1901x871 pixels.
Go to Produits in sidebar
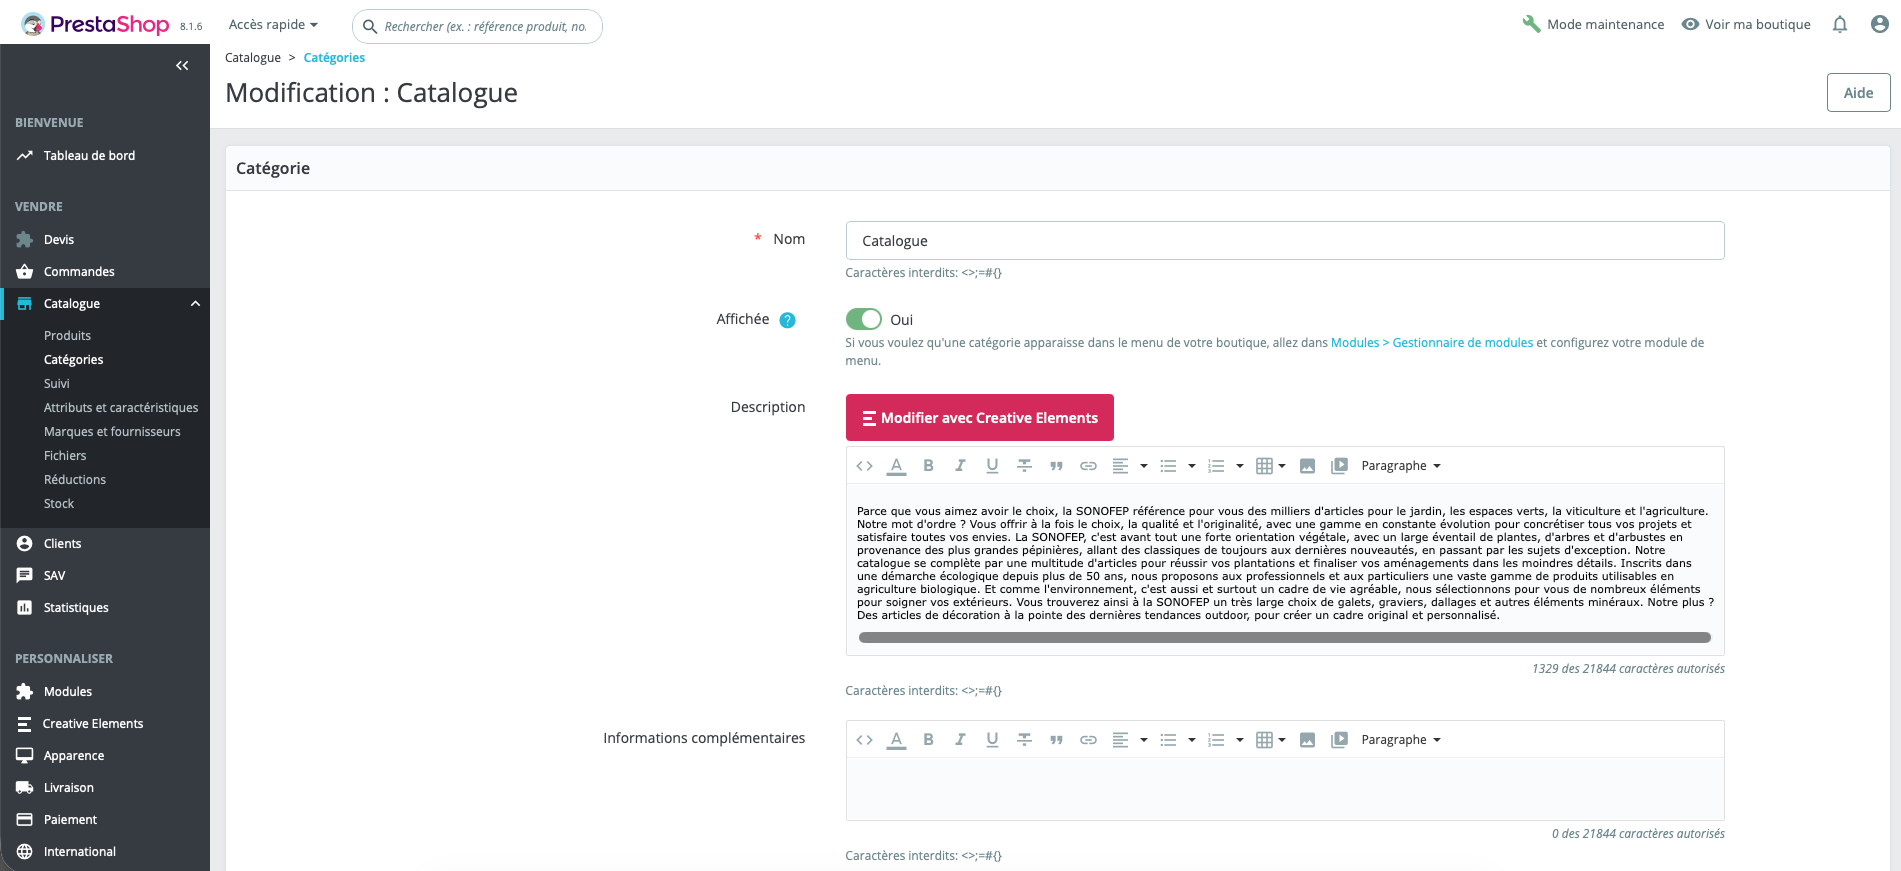[x=67, y=336]
